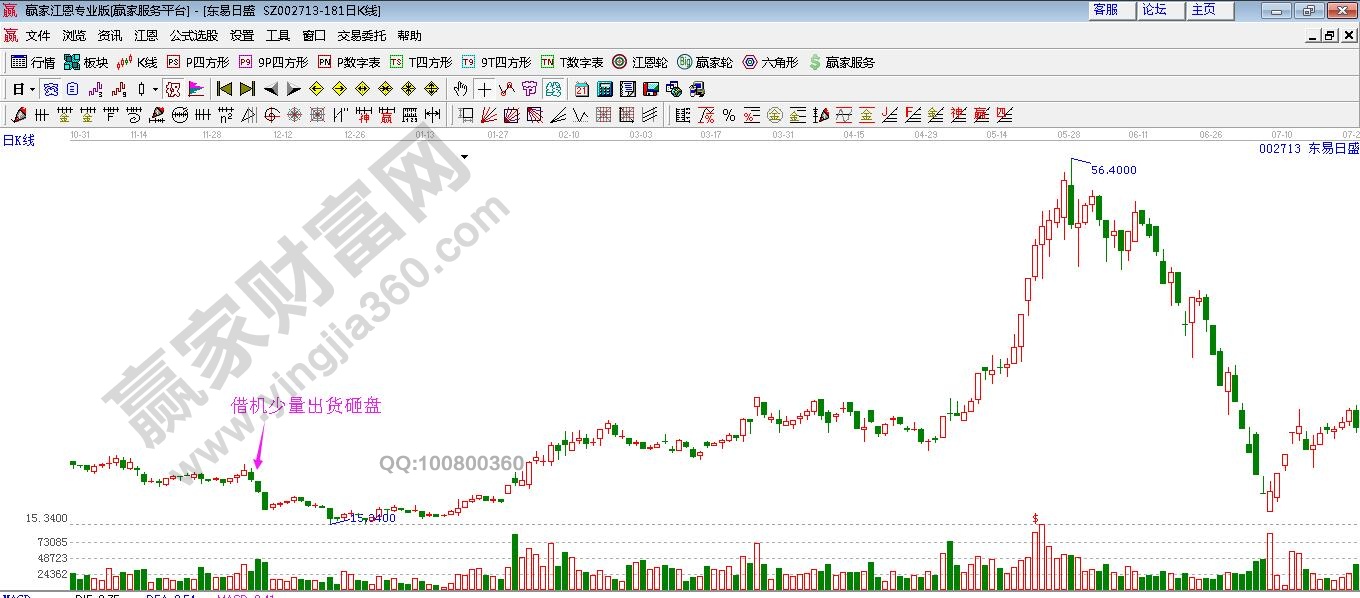Image resolution: width=1360 pixels, height=598 pixels.
Task: Open the 赢家服务 toolbar item
Action: pos(841,62)
